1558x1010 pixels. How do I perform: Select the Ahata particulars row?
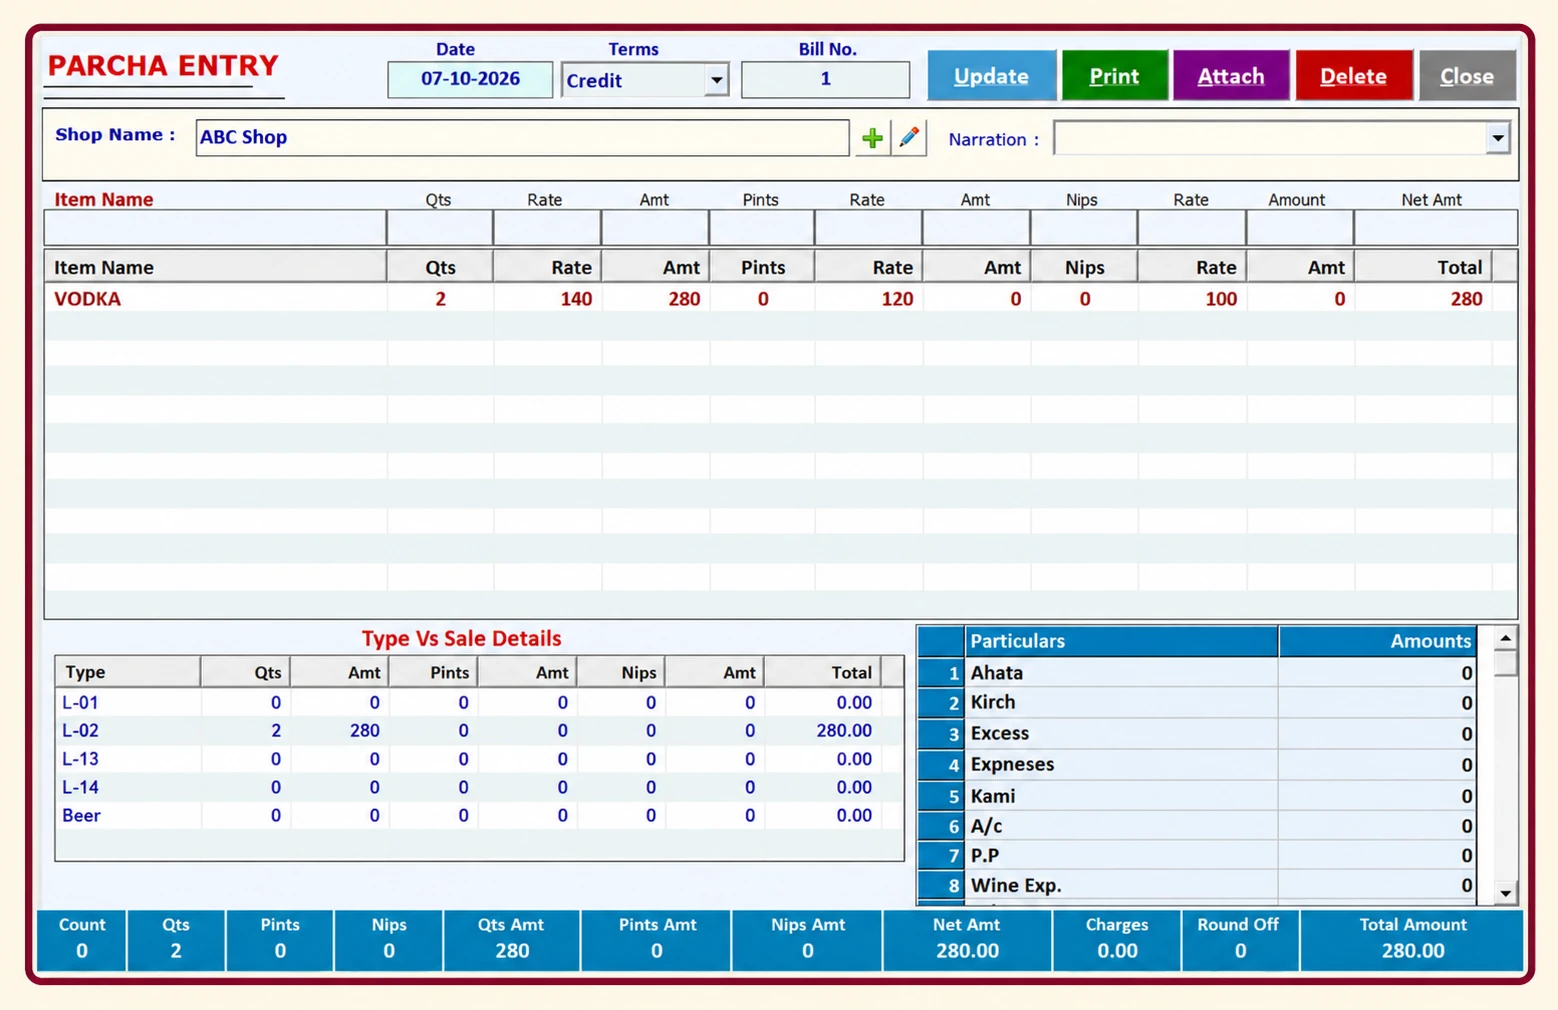(1198, 673)
